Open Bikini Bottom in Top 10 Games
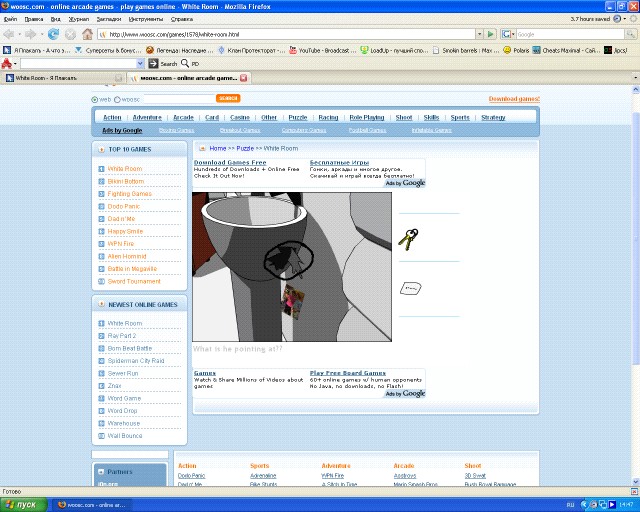 (126, 181)
